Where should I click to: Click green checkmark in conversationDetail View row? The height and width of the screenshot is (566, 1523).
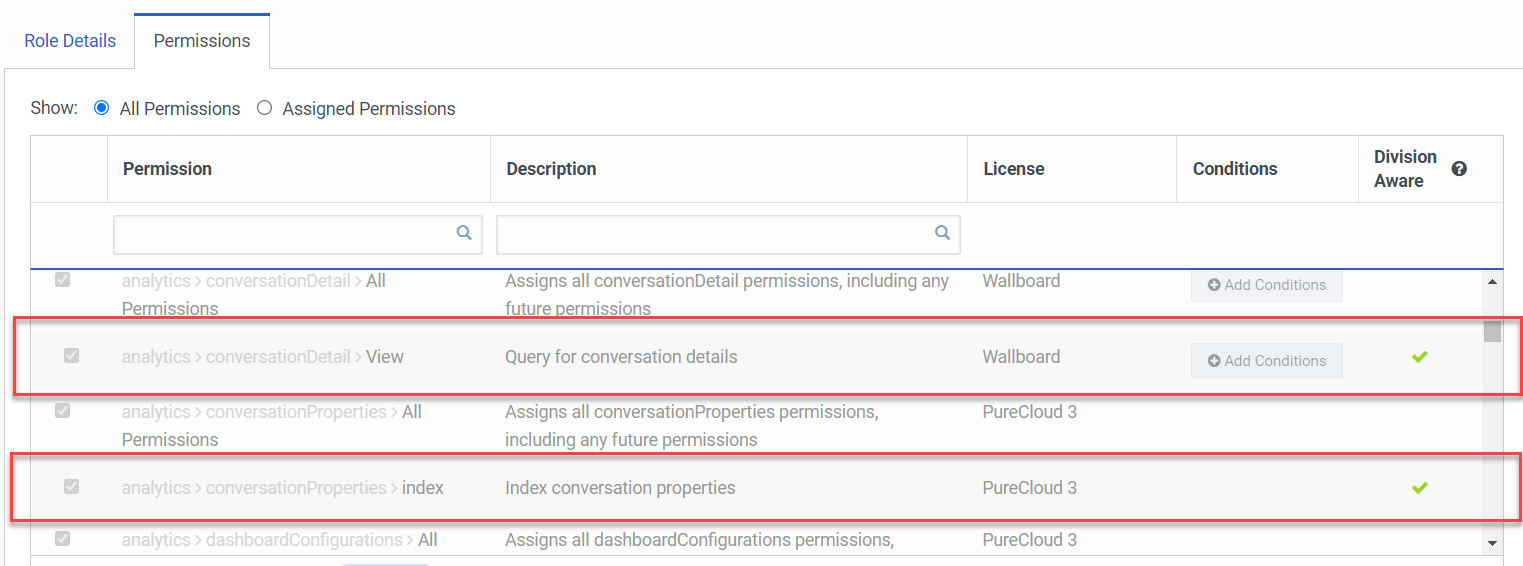pyautogui.click(x=1420, y=357)
